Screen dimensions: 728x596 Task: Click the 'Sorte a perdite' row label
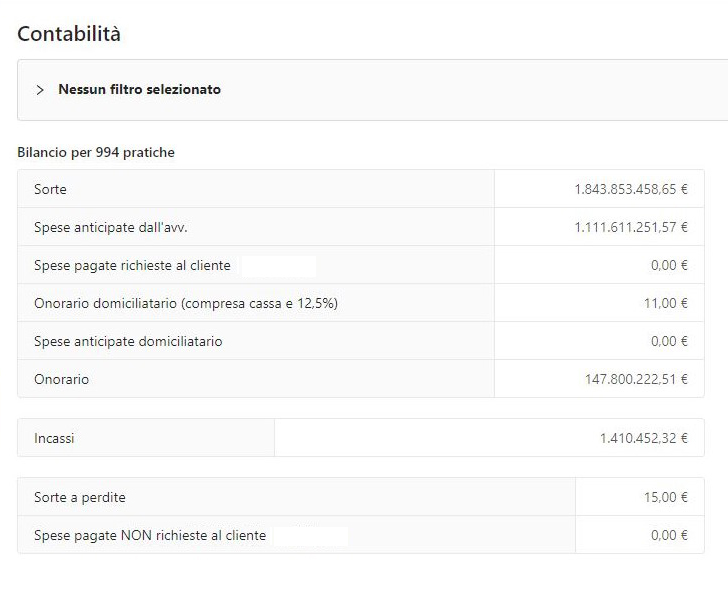pos(80,497)
